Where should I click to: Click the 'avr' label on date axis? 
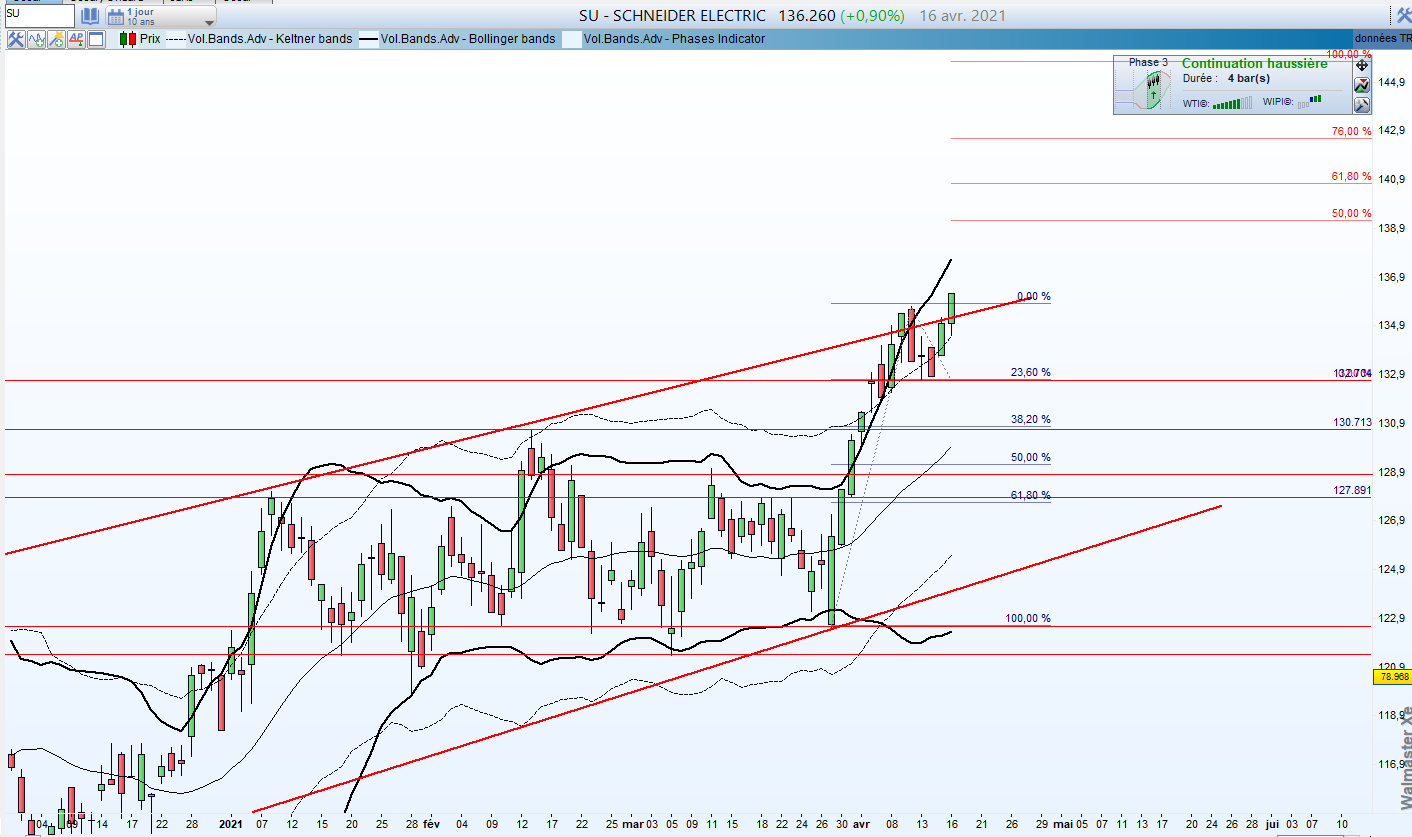click(862, 825)
